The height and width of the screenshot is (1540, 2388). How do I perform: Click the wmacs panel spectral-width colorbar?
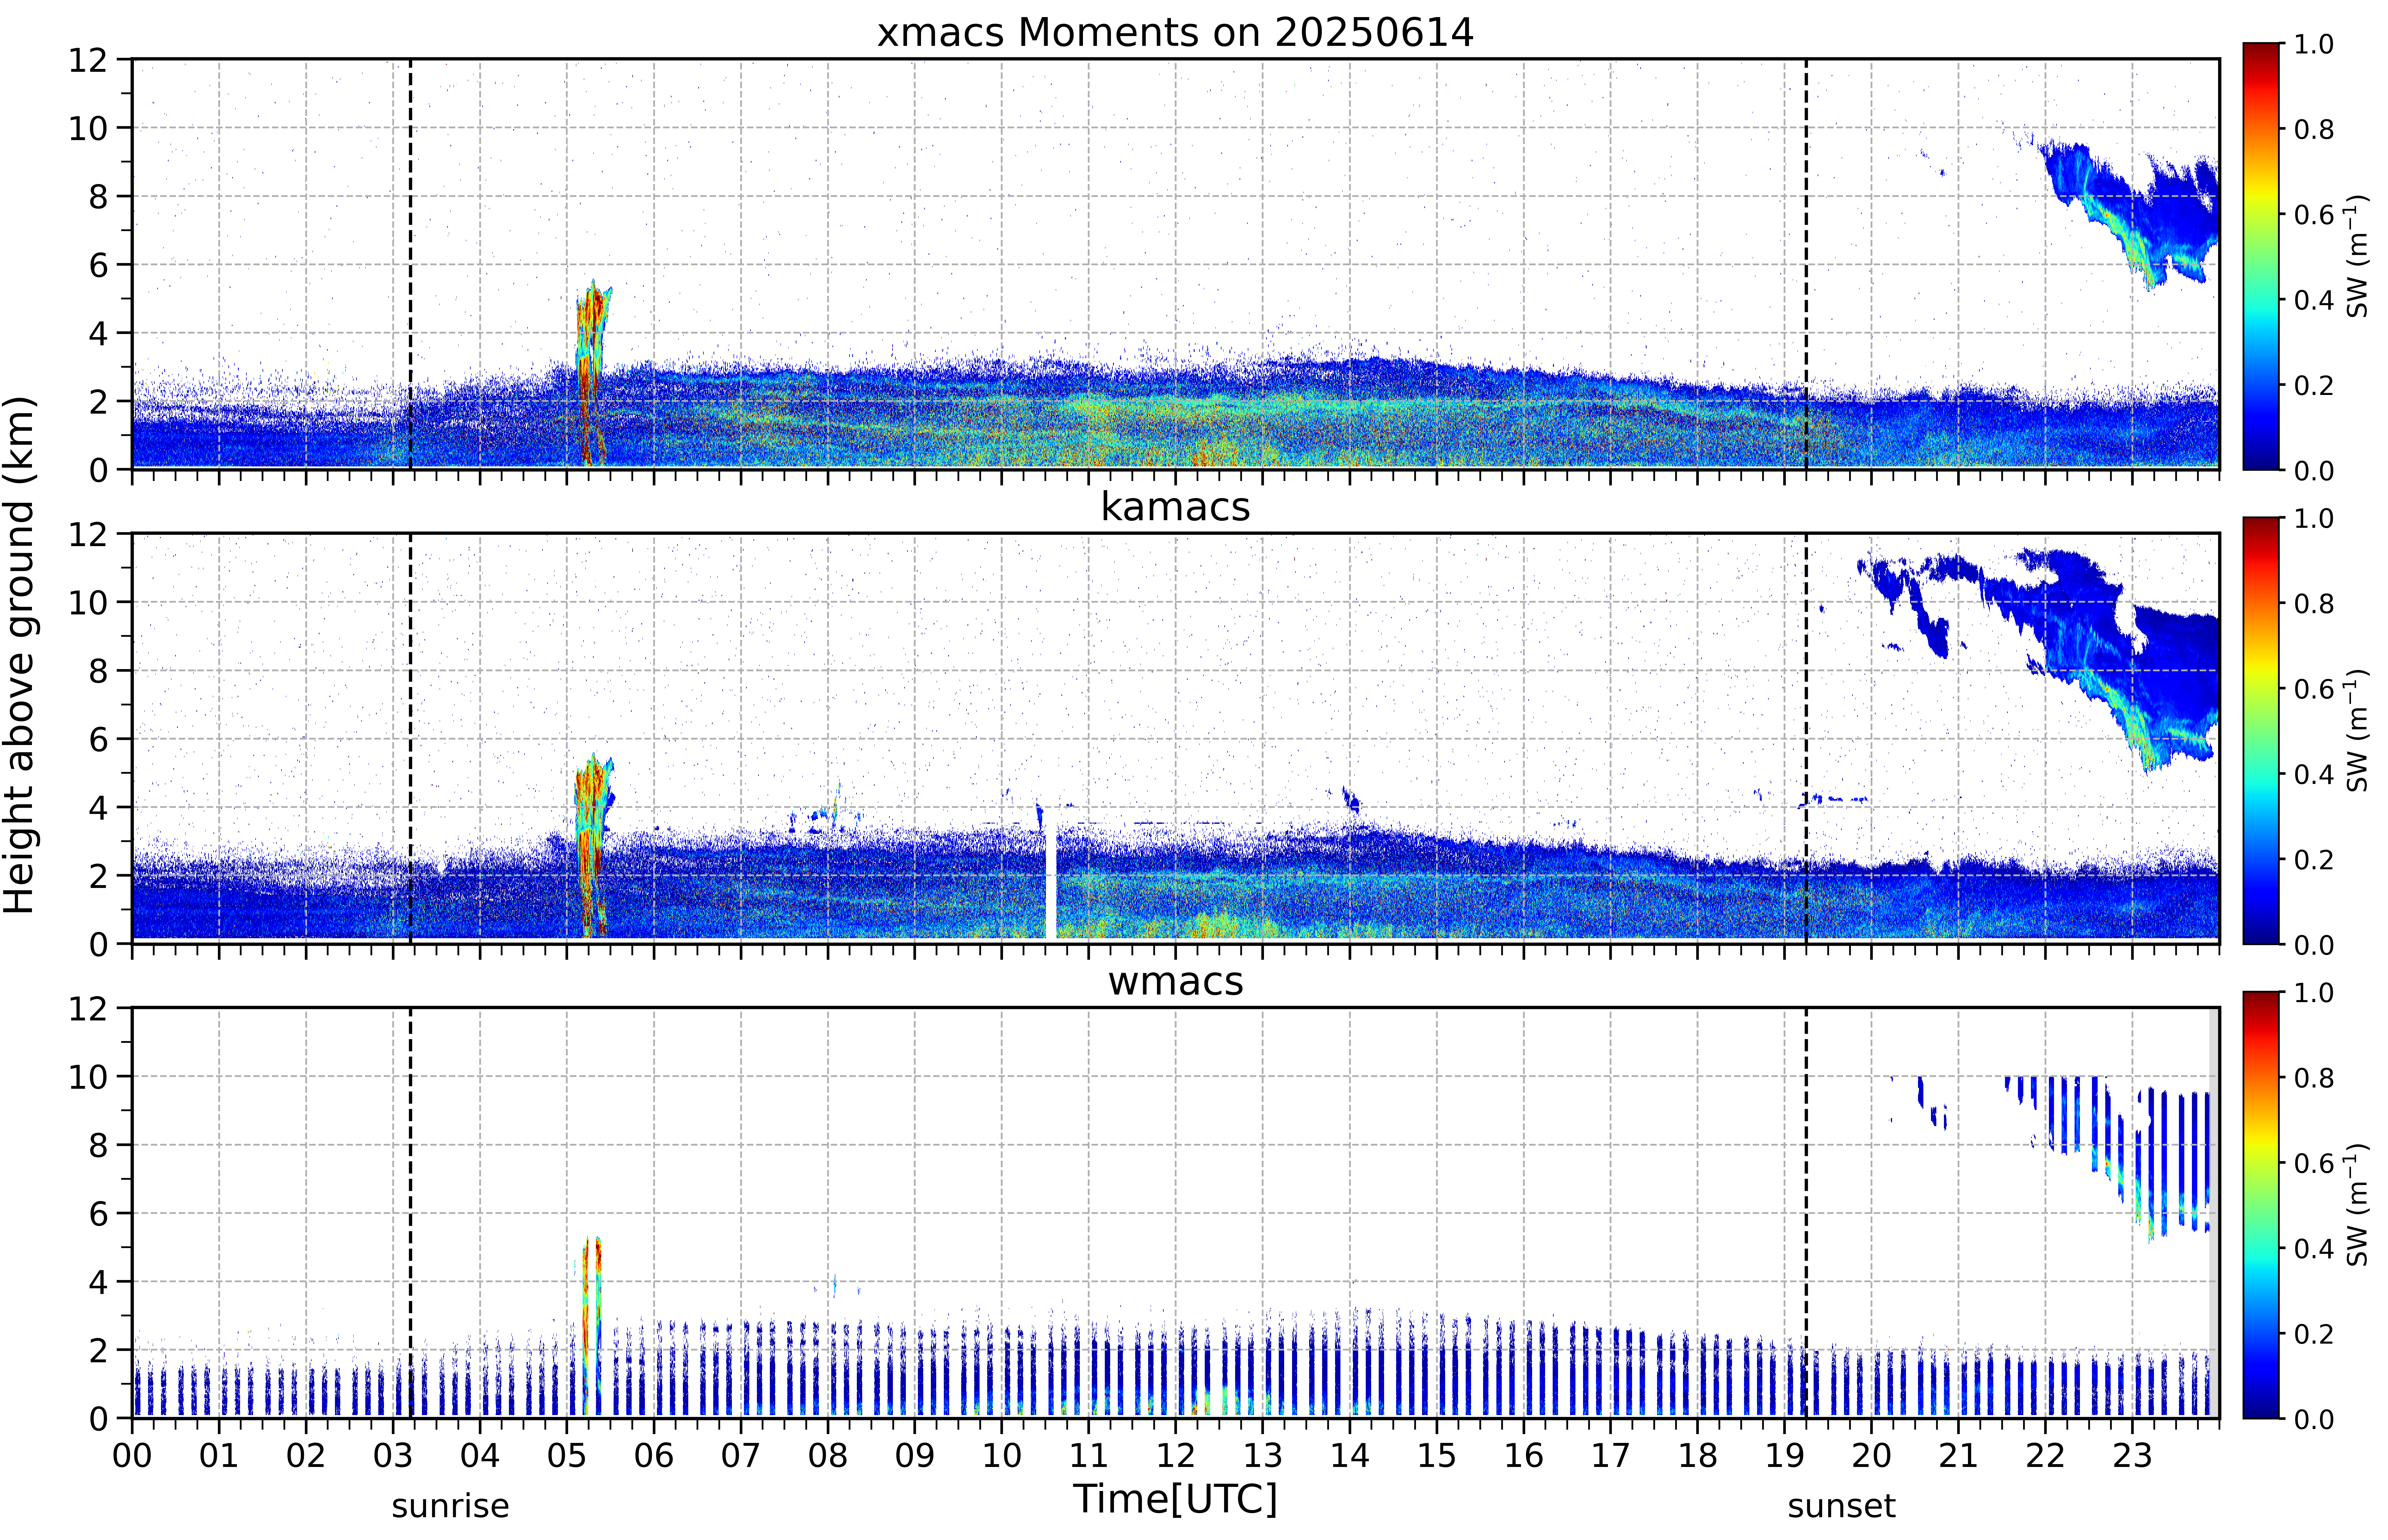(x=2261, y=1205)
